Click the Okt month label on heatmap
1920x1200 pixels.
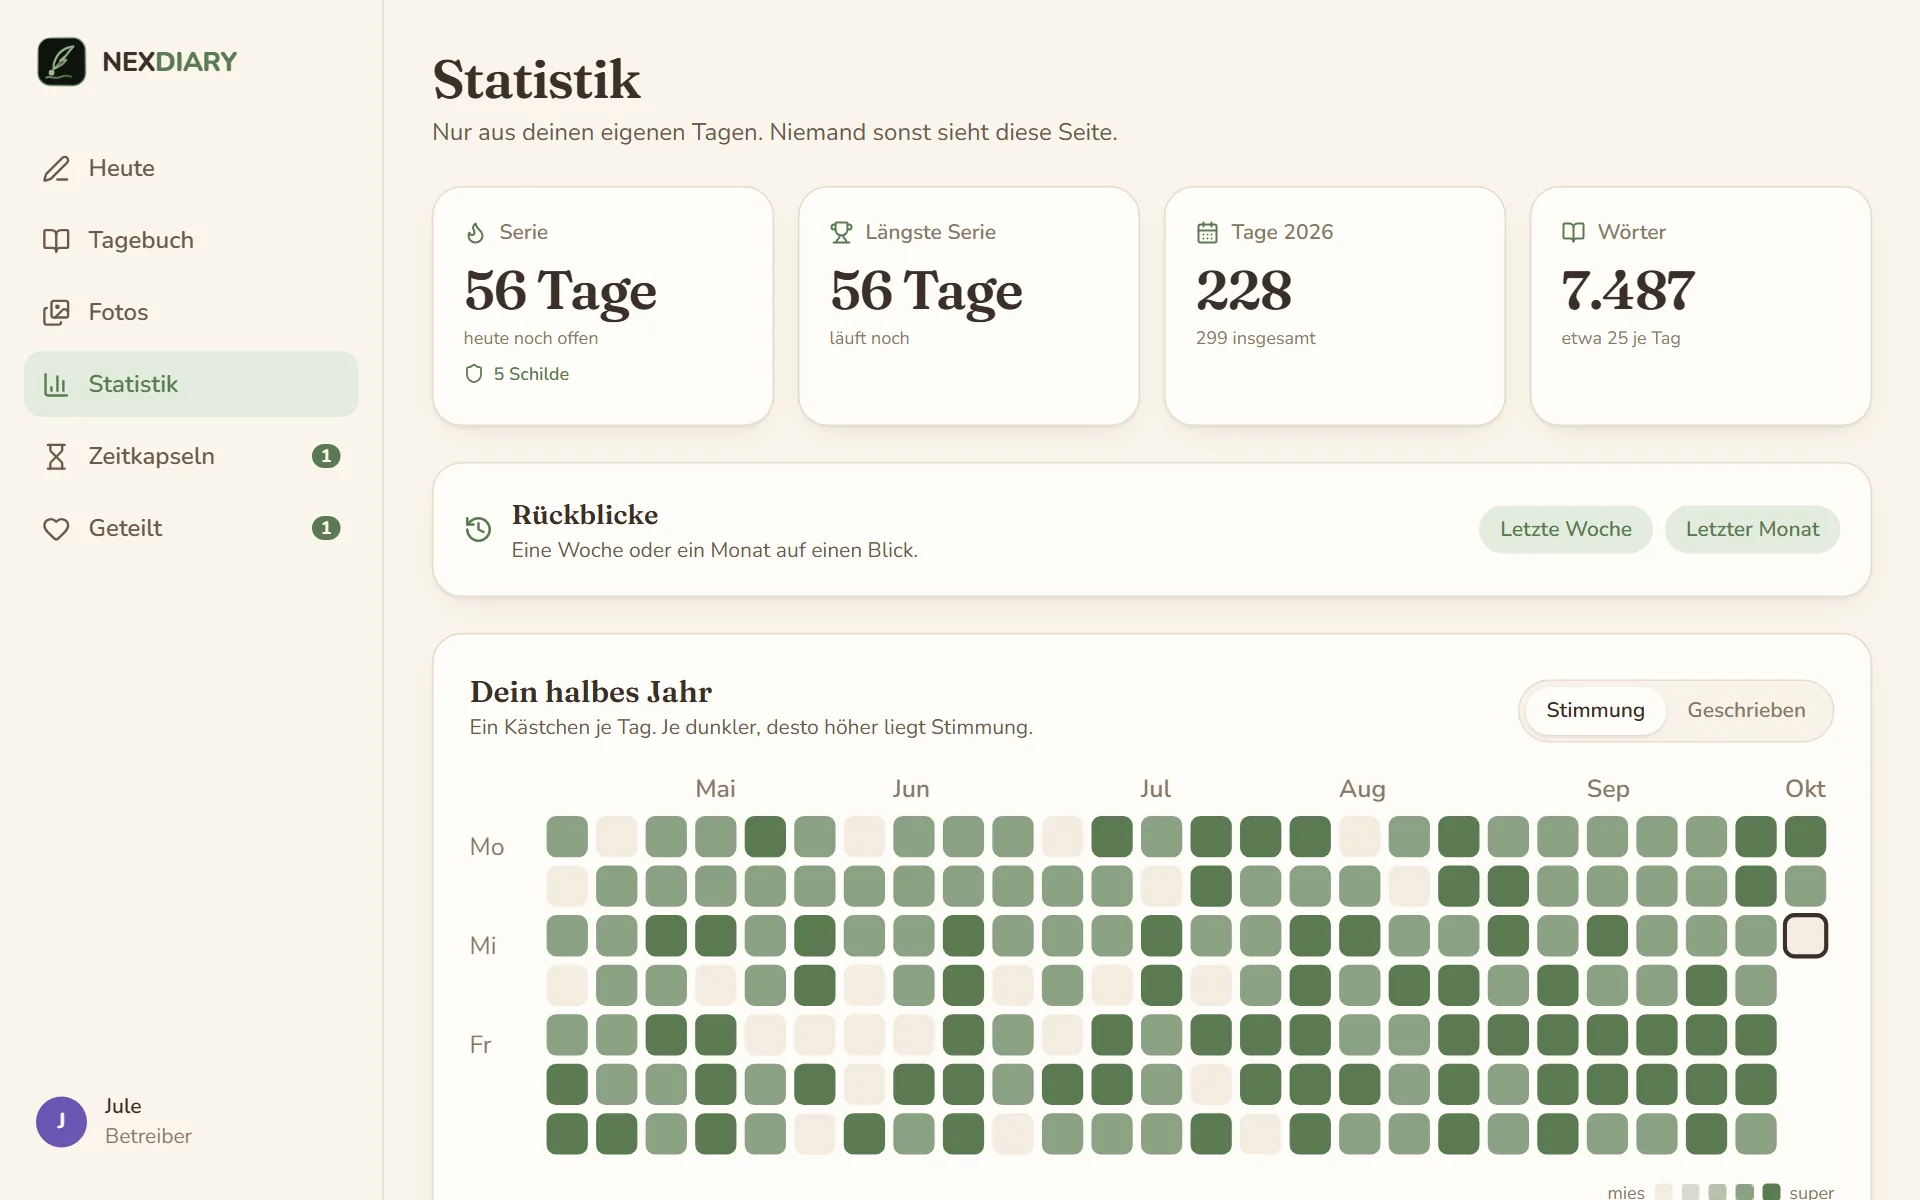1805,789
